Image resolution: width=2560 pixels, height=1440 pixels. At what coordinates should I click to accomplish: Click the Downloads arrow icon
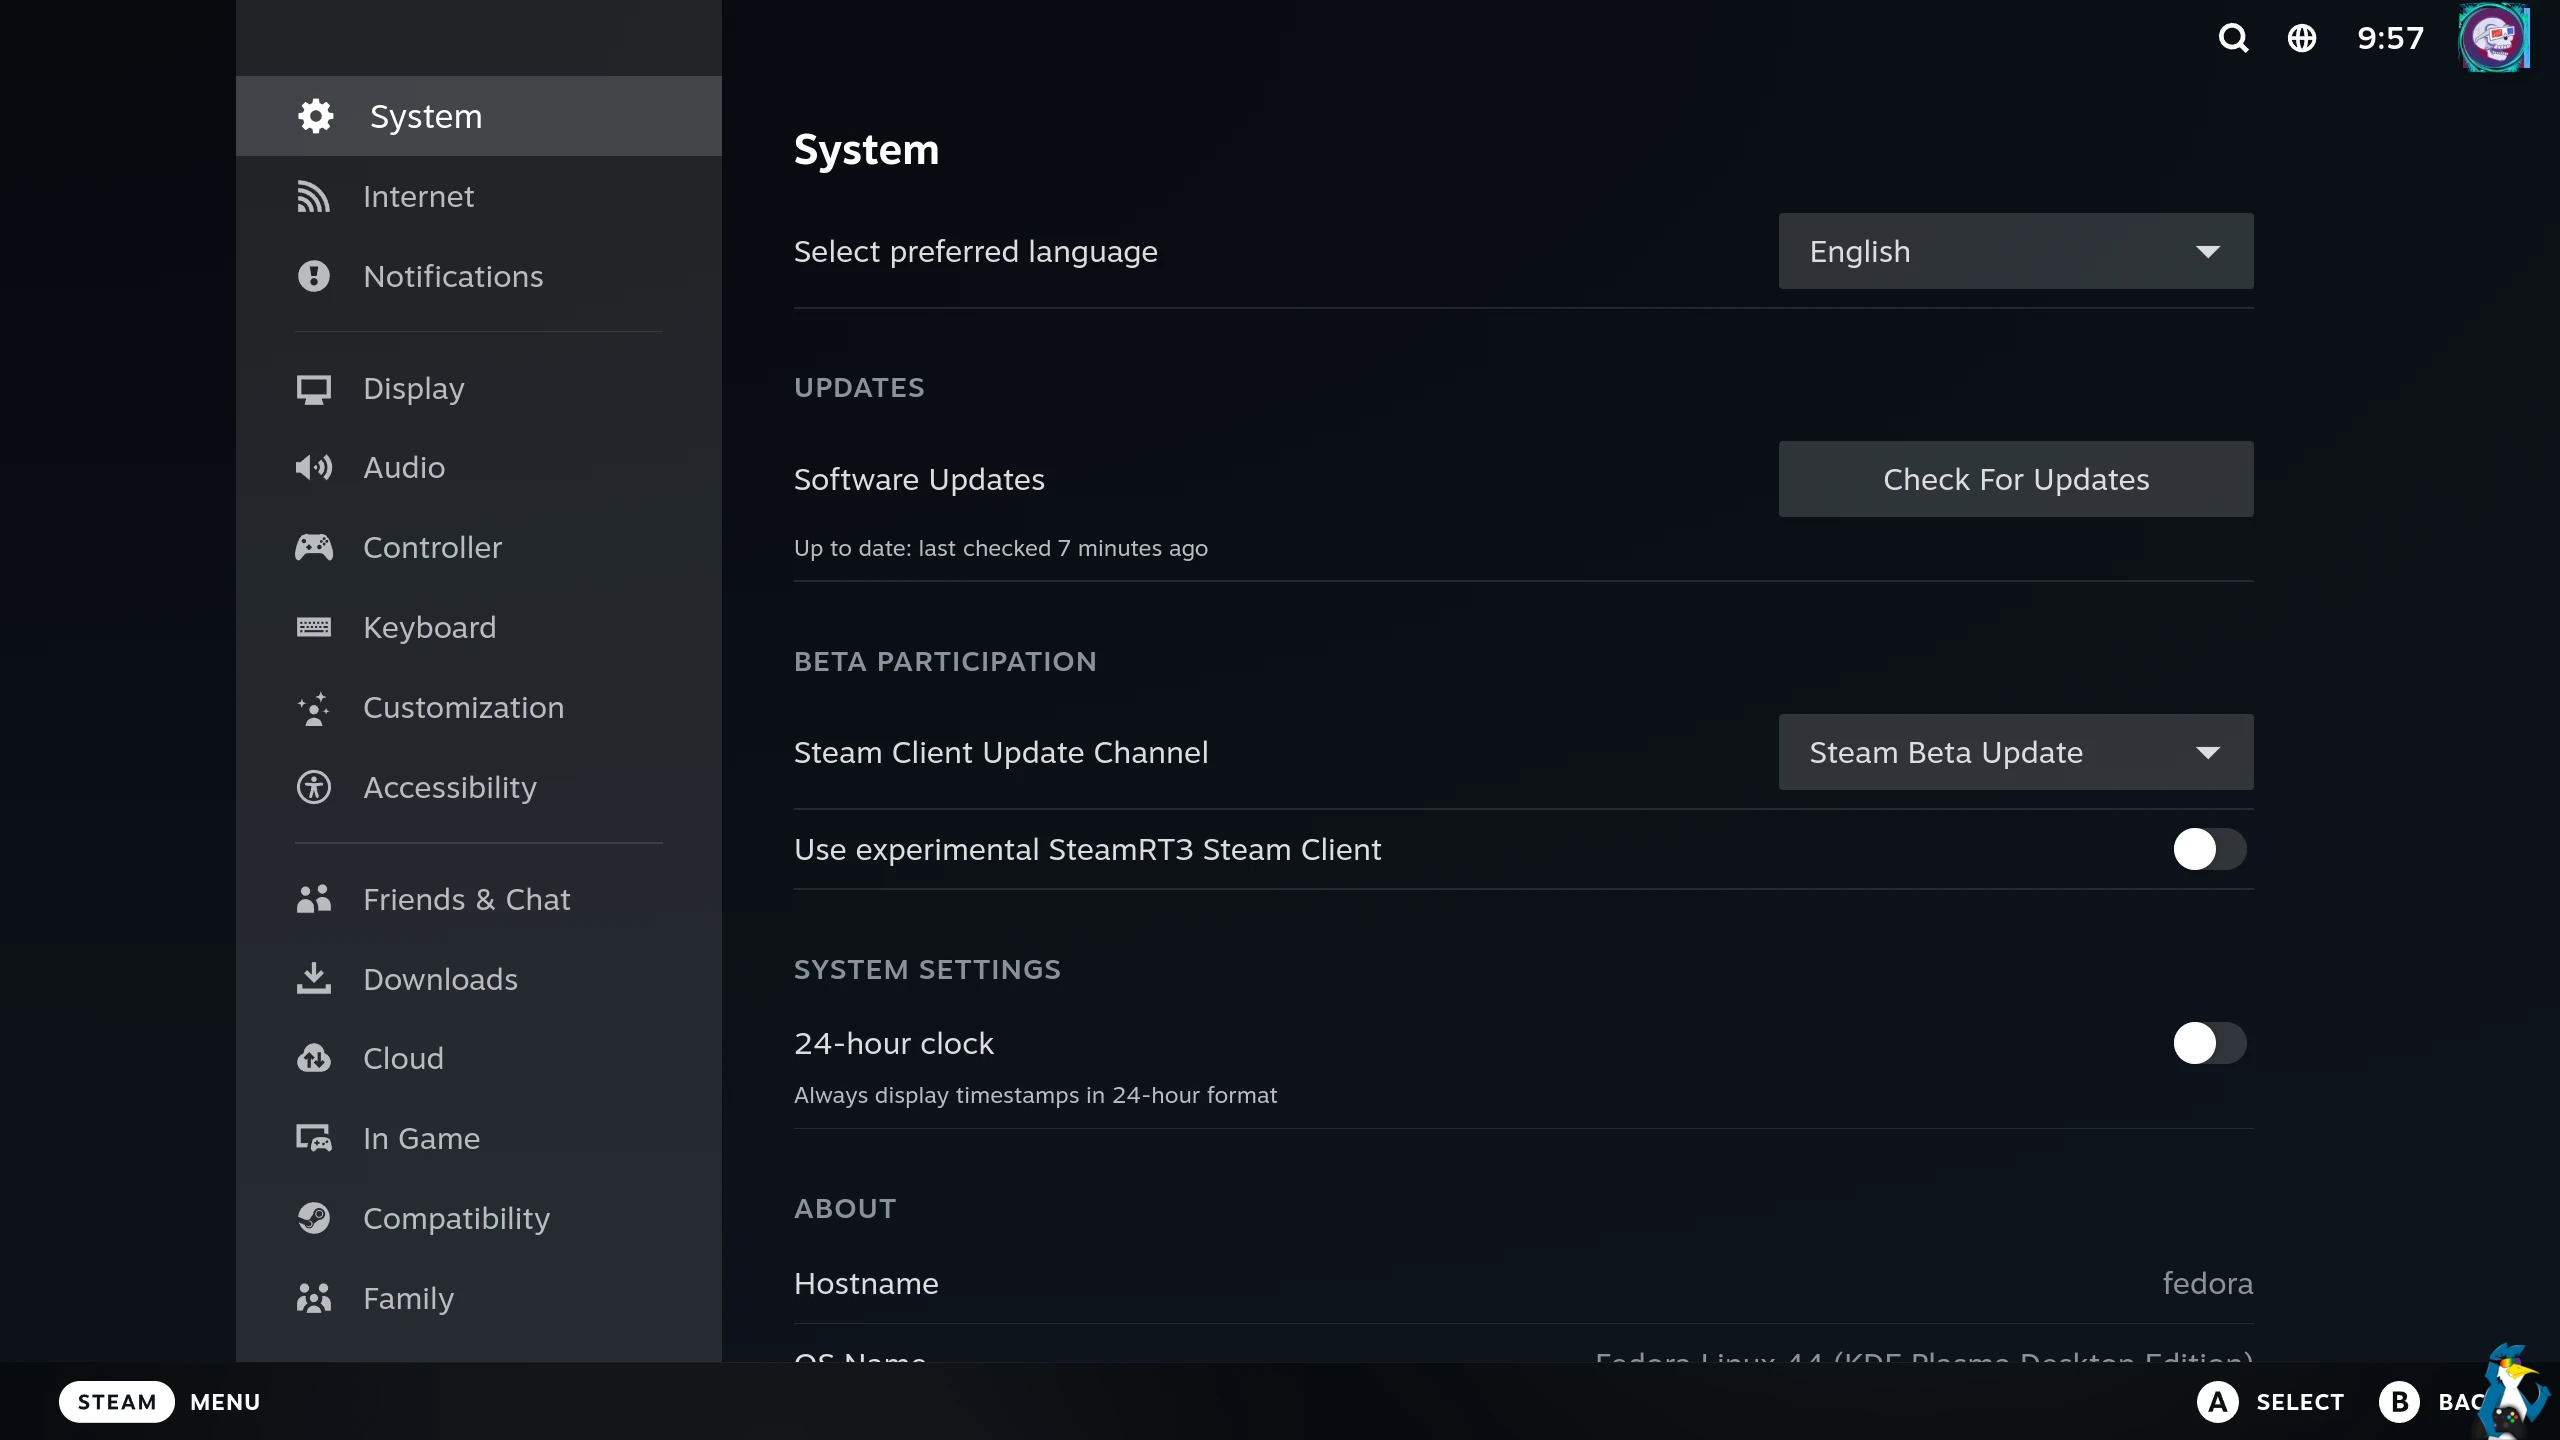(314, 979)
